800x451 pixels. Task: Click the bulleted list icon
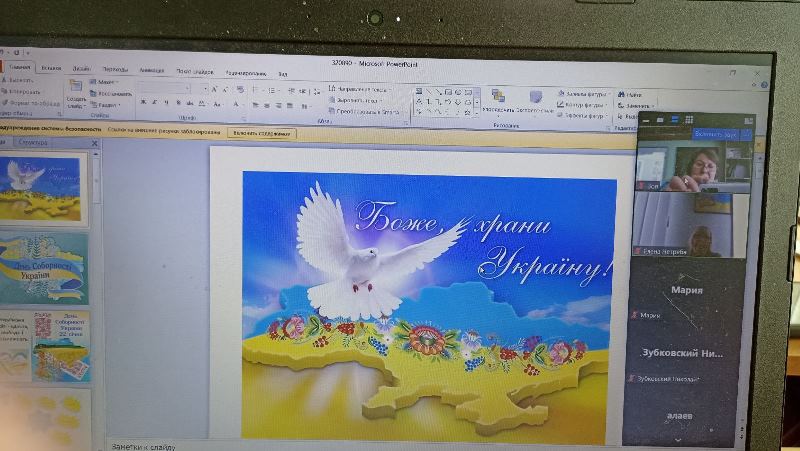point(257,91)
